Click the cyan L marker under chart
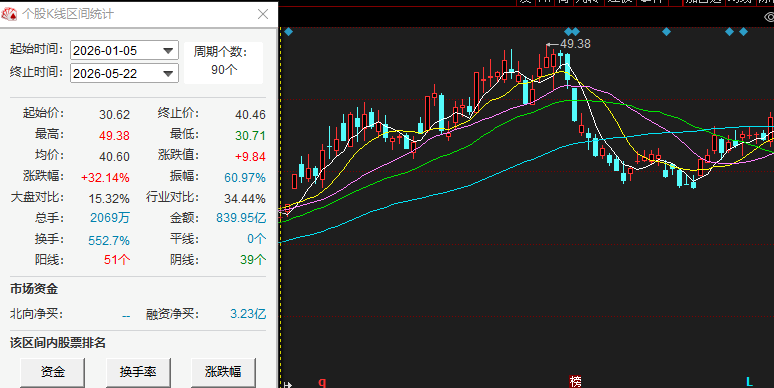Image resolution: width=774 pixels, height=388 pixels. point(749,382)
